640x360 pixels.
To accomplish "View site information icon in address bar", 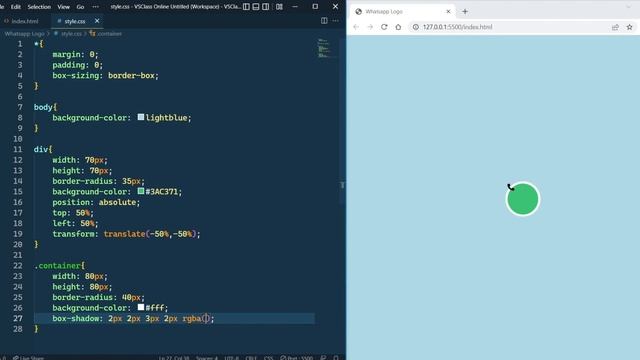I will click(416, 27).
